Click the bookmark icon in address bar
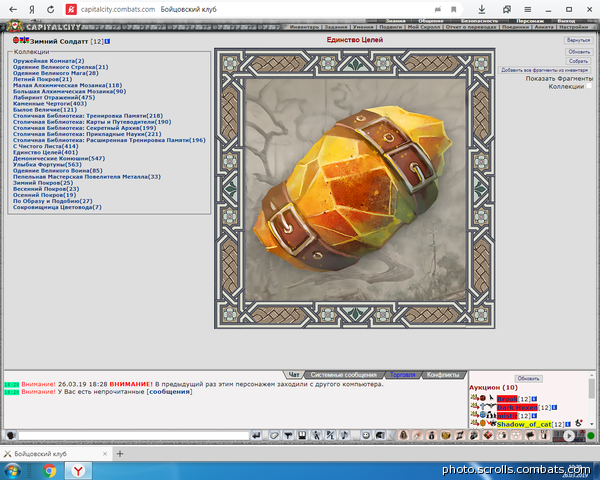Image resolution: width=600 pixels, height=480 pixels. pos(453,9)
